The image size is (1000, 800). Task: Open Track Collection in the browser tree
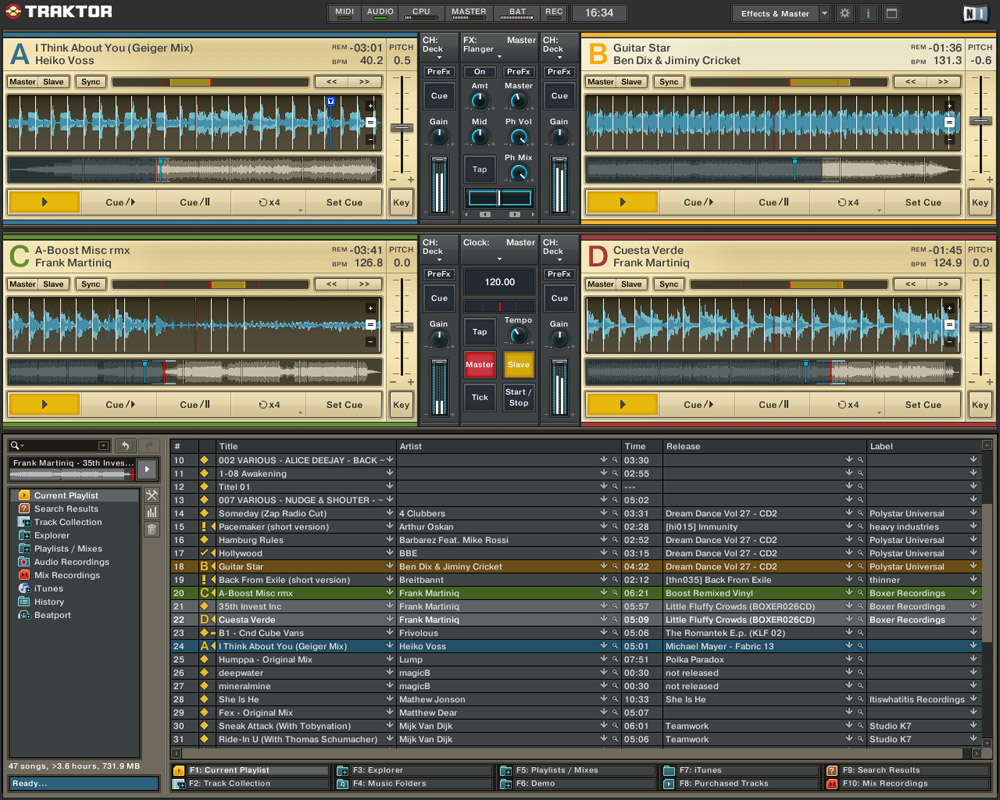(67, 522)
